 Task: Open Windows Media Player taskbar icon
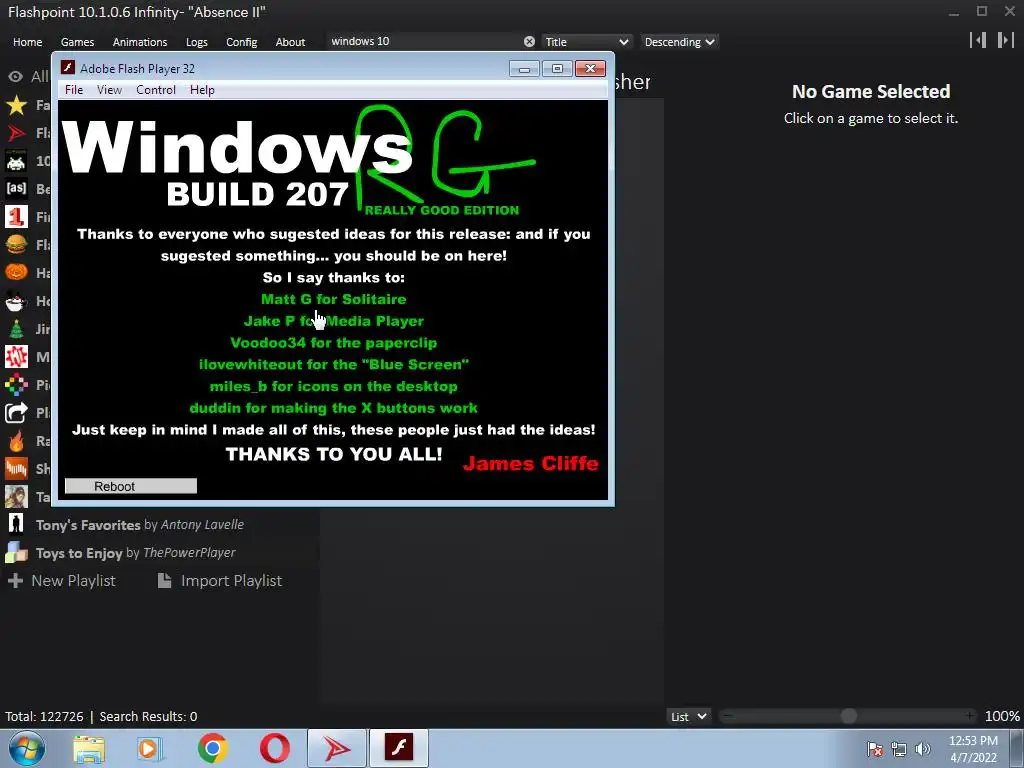click(150, 748)
